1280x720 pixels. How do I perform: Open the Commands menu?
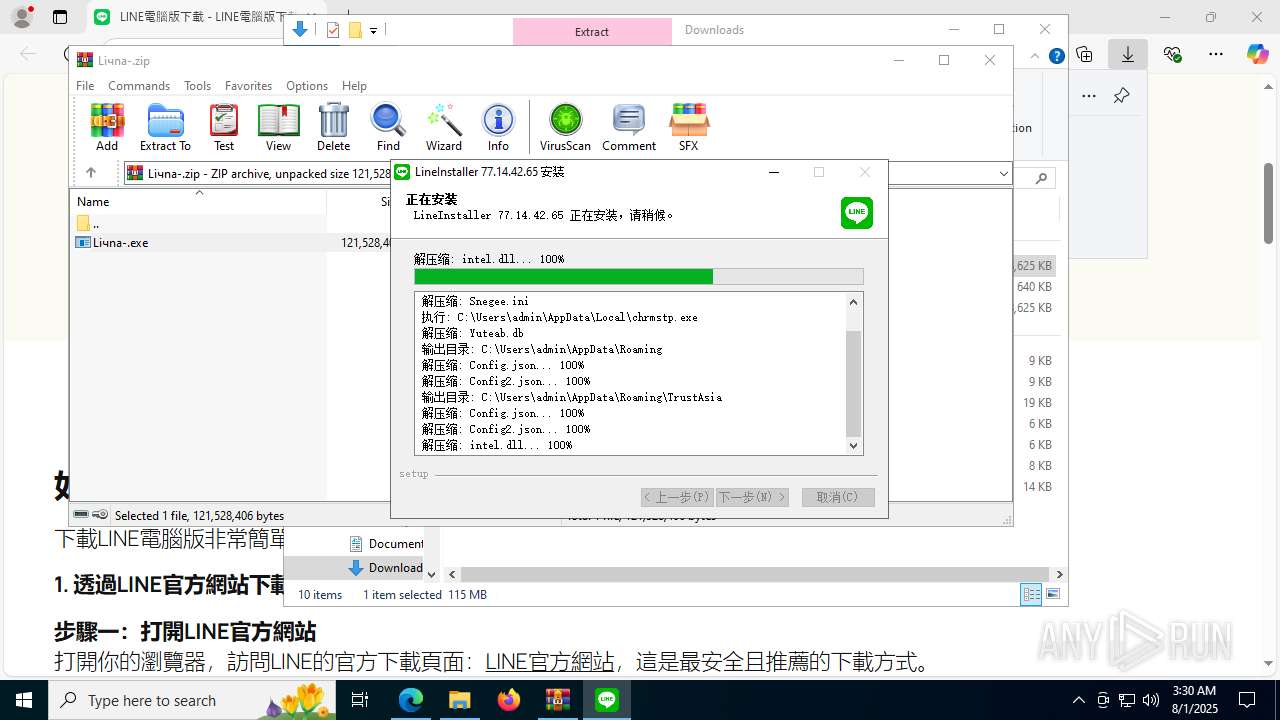pyautogui.click(x=139, y=86)
